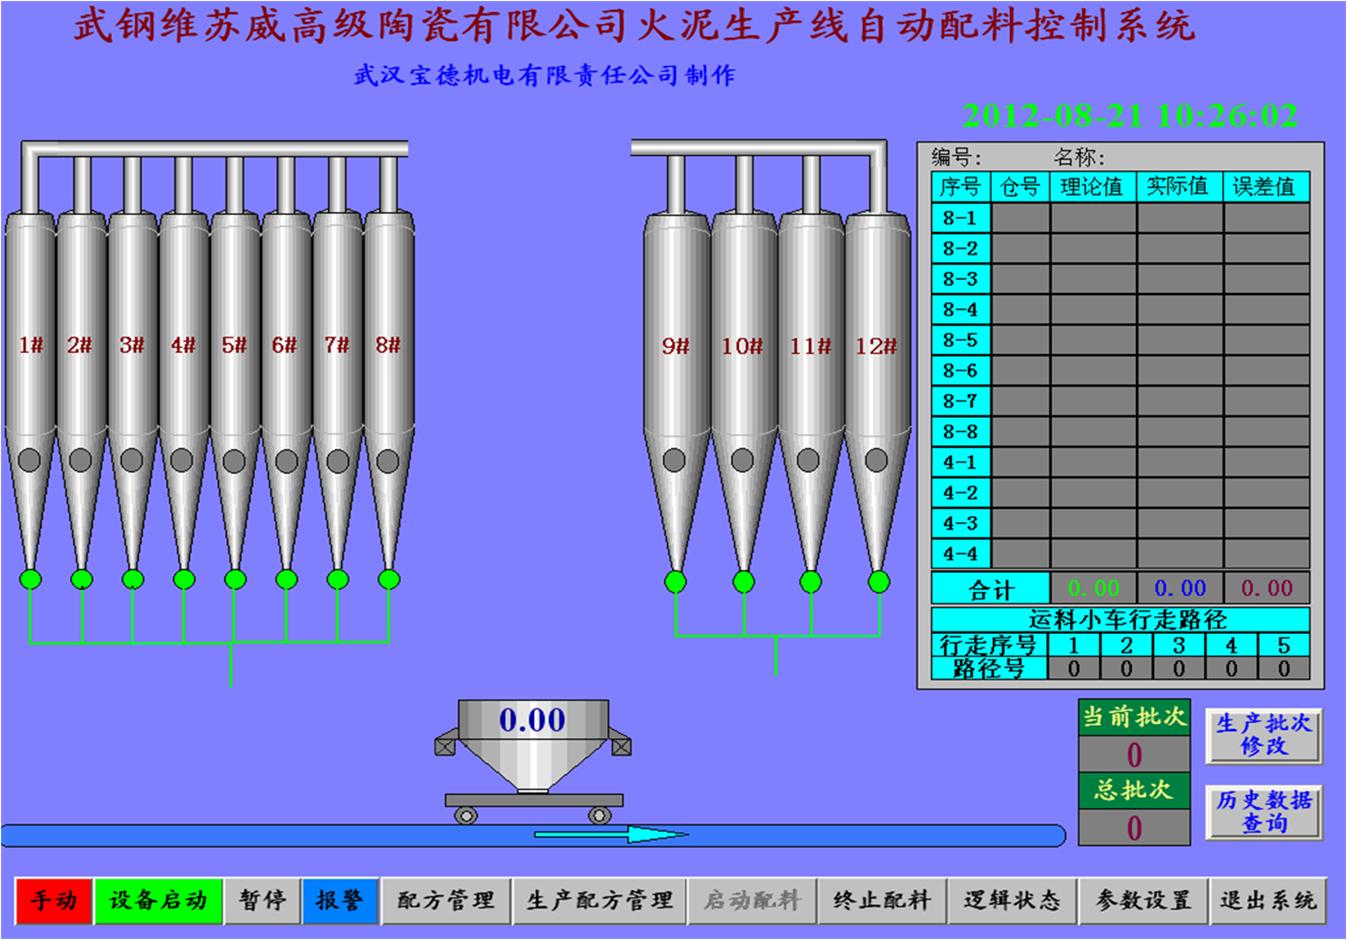
Task: Click the 仓号 column header
Action: (1020, 186)
